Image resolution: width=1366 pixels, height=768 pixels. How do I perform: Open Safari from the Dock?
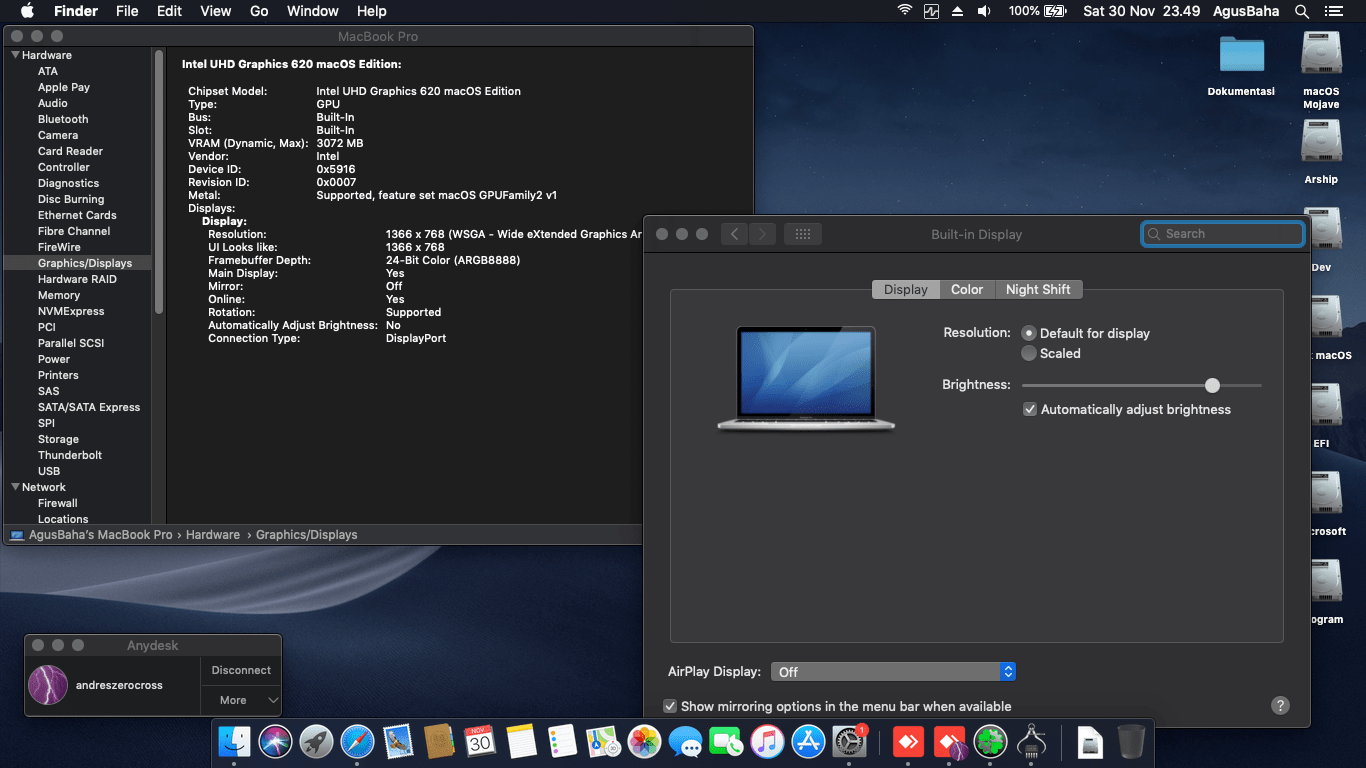[x=358, y=742]
